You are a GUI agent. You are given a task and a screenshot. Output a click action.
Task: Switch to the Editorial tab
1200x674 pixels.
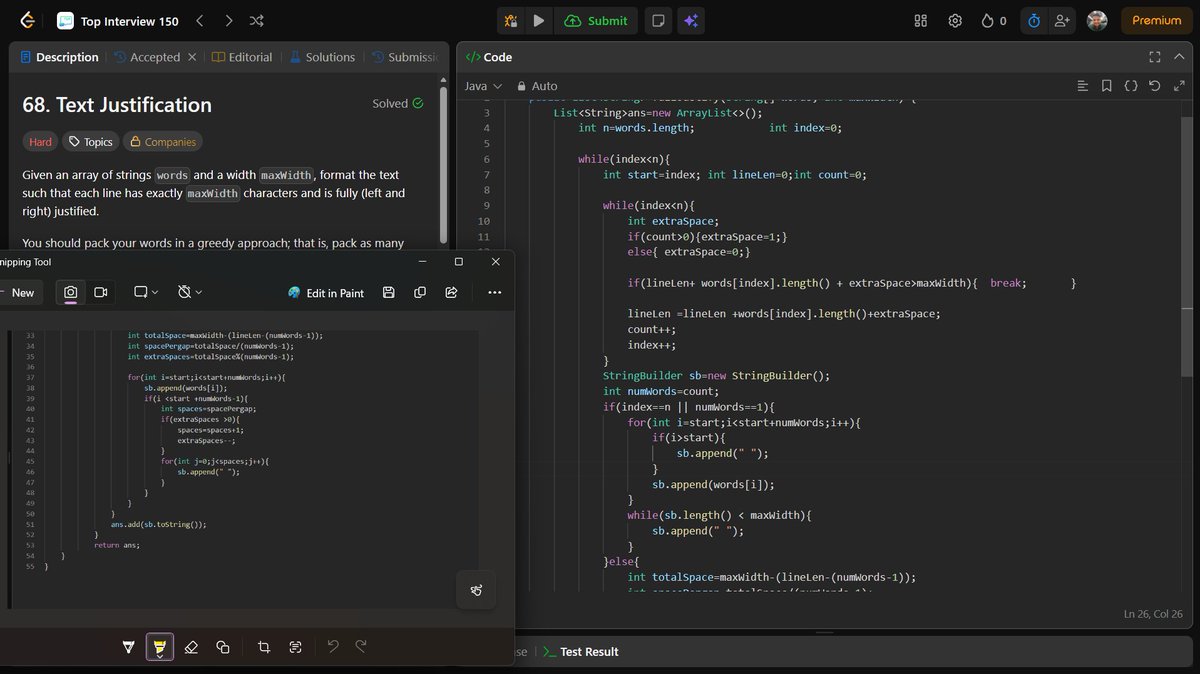click(x=242, y=57)
